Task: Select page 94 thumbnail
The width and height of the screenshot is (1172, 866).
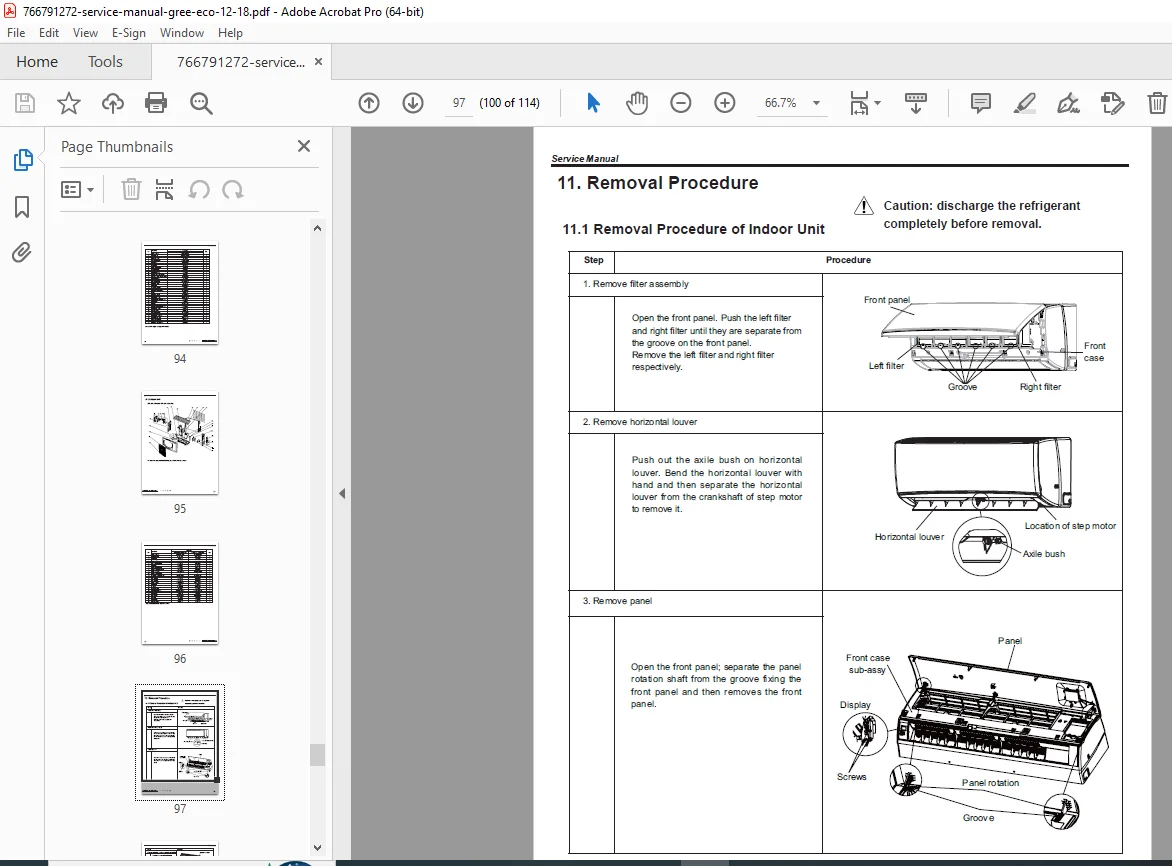Action: 180,294
